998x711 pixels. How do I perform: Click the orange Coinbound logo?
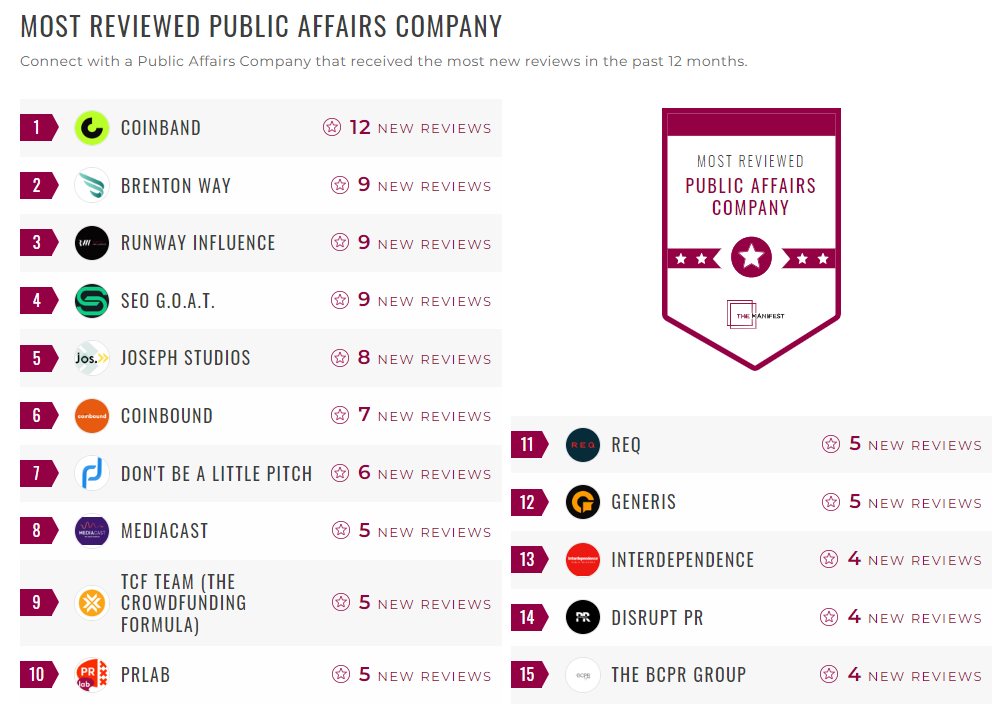click(x=91, y=416)
